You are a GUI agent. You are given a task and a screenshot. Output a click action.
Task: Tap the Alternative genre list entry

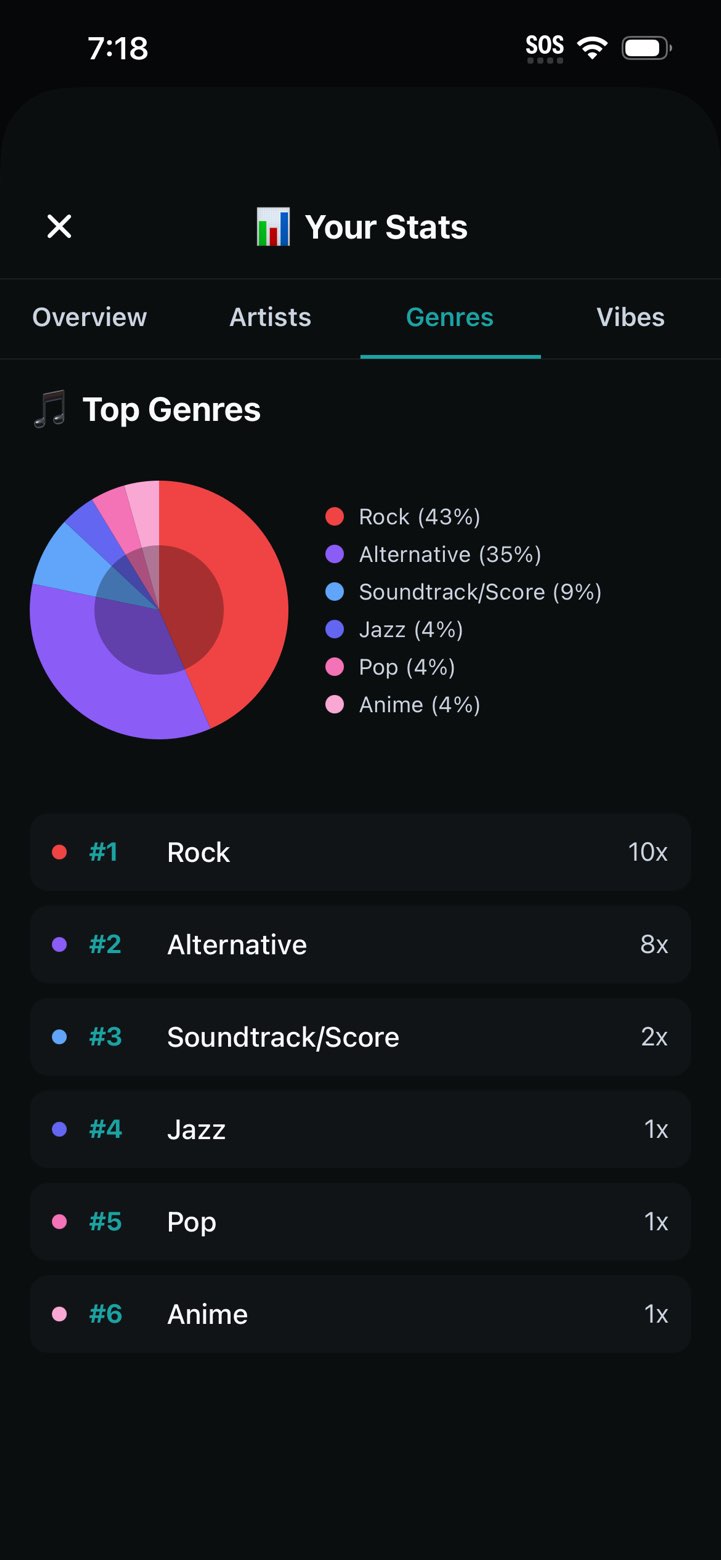tap(360, 944)
